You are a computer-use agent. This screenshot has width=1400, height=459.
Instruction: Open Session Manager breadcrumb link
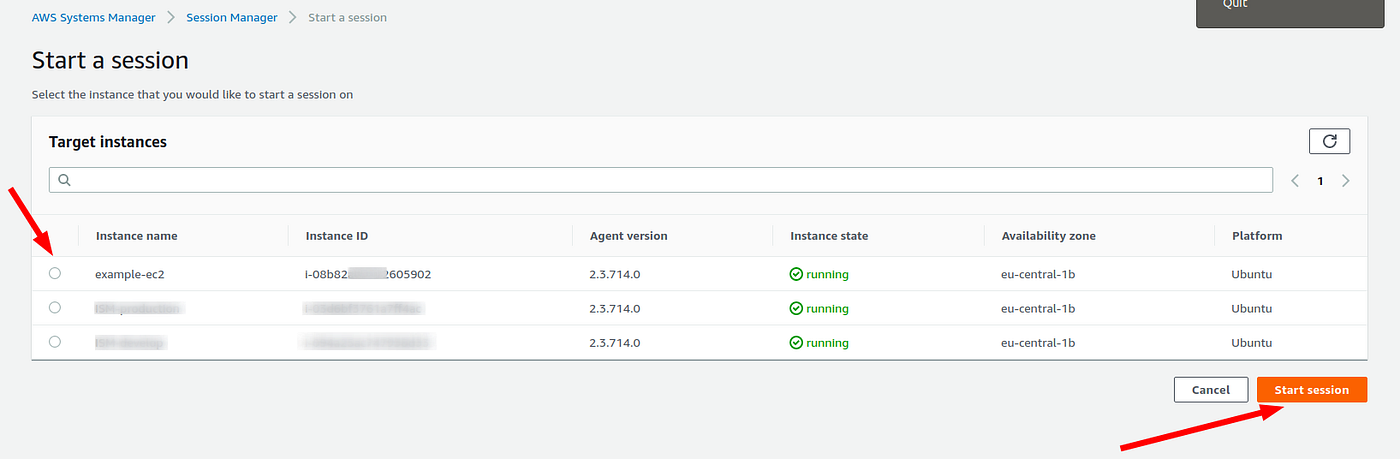point(232,17)
